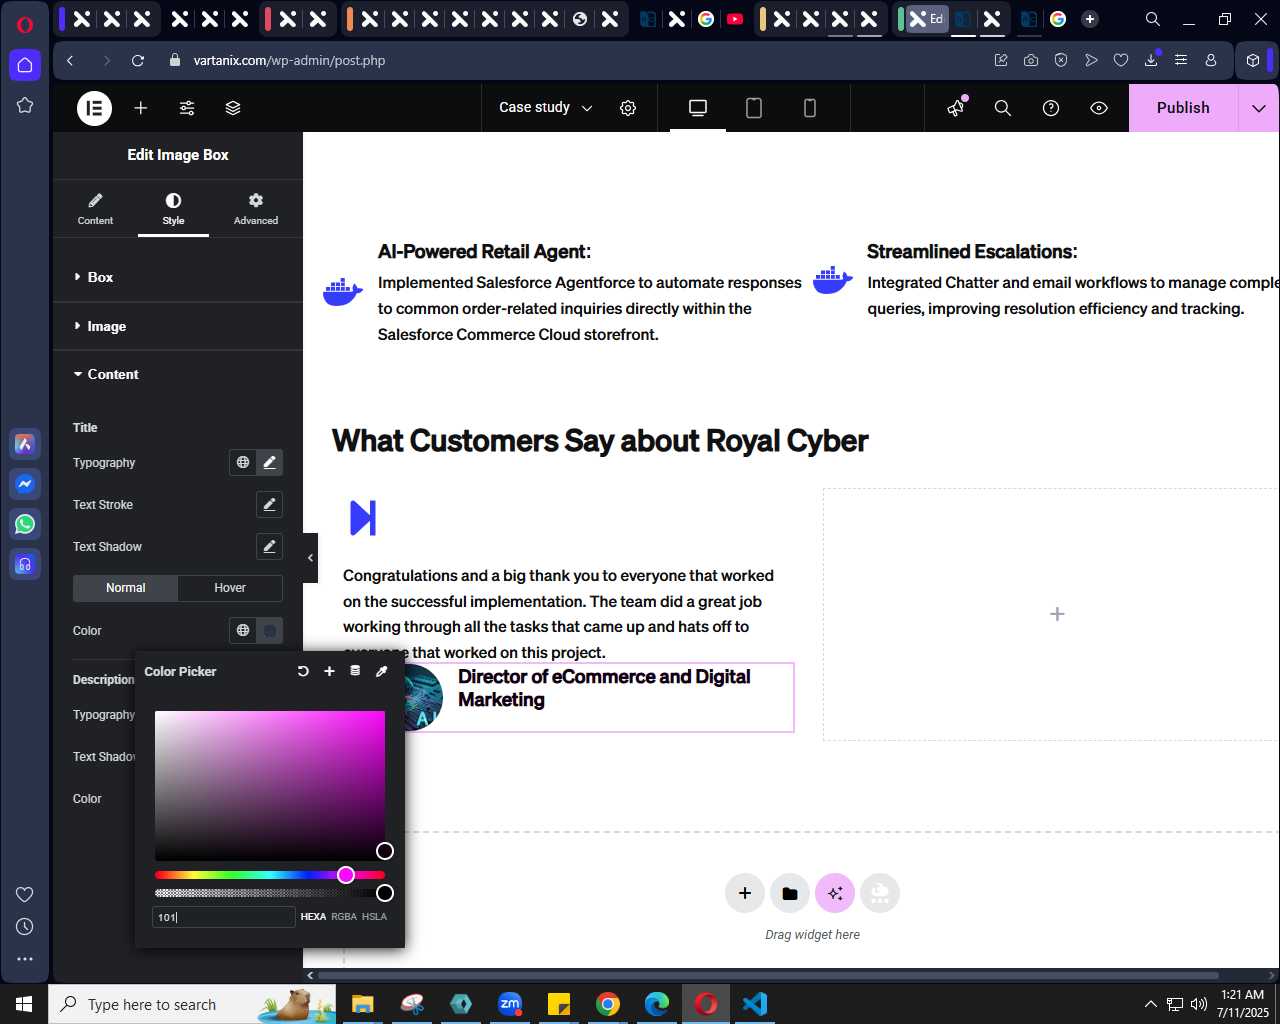Show hidden system tray icons chevron
The image size is (1280, 1024).
(1150, 1004)
